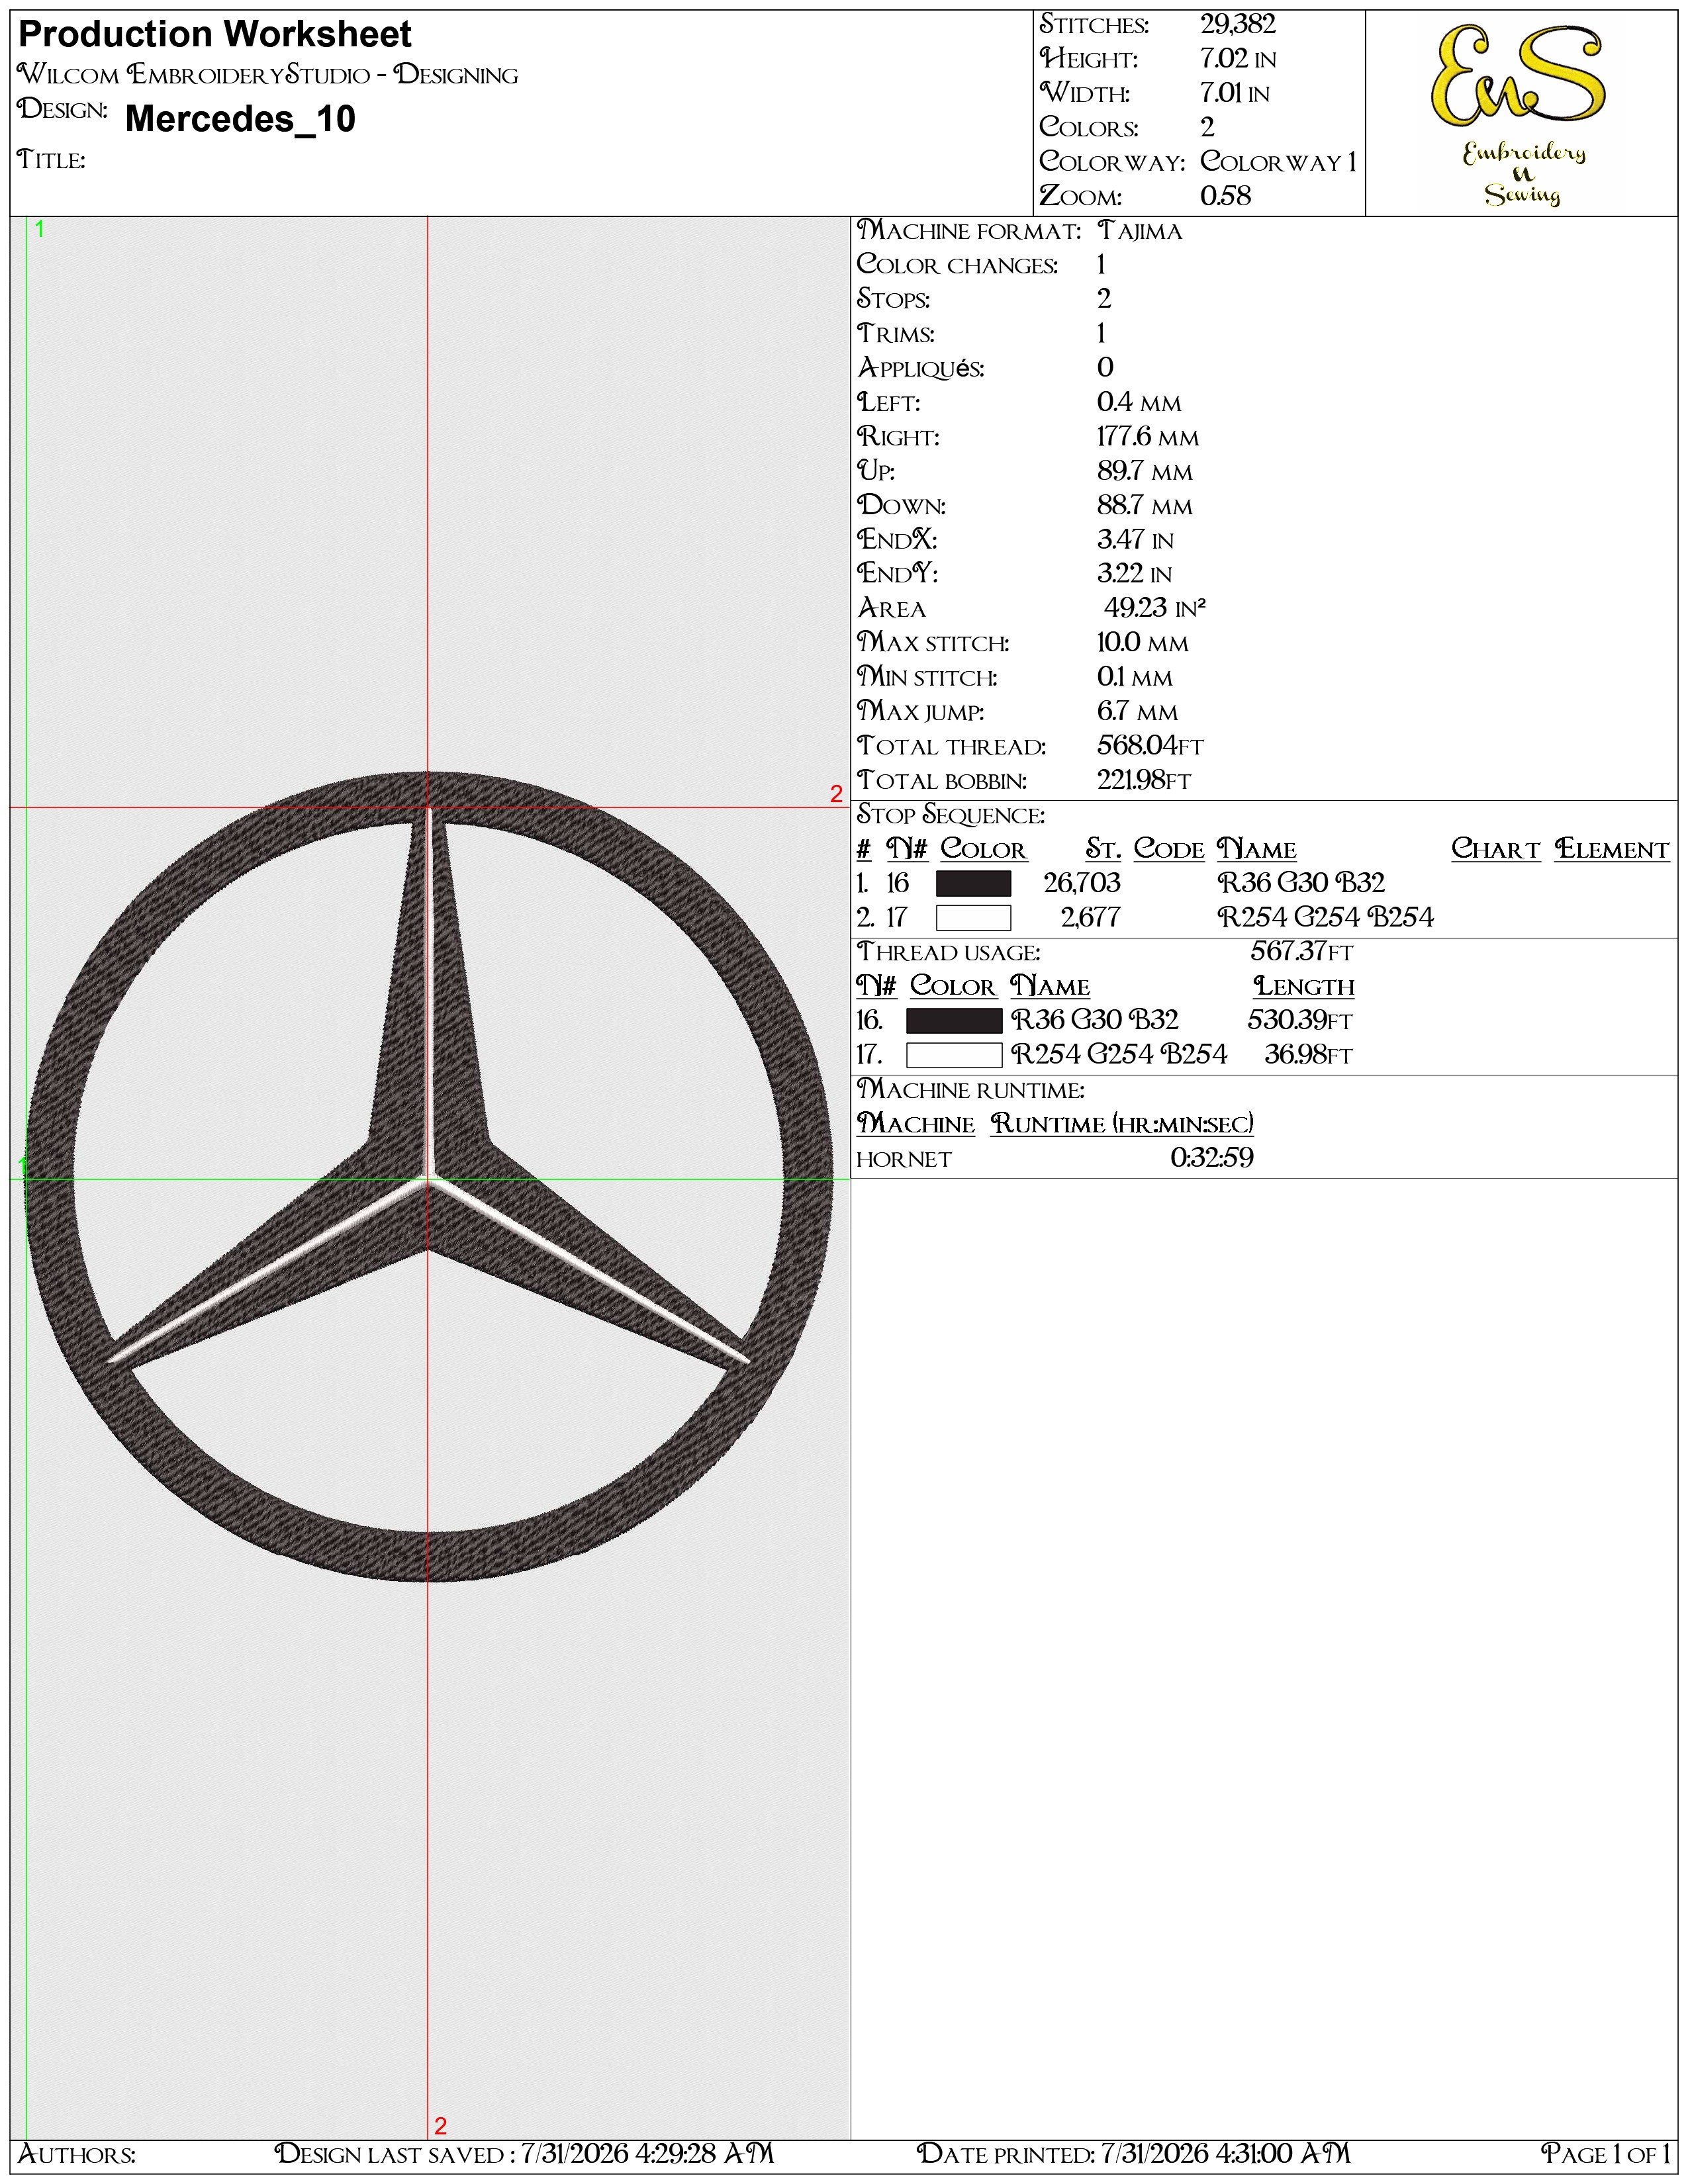Image resolution: width=1688 pixels, height=2184 pixels.
Task: Click the "Chart" column header
Action: [x=1496, y=849]
